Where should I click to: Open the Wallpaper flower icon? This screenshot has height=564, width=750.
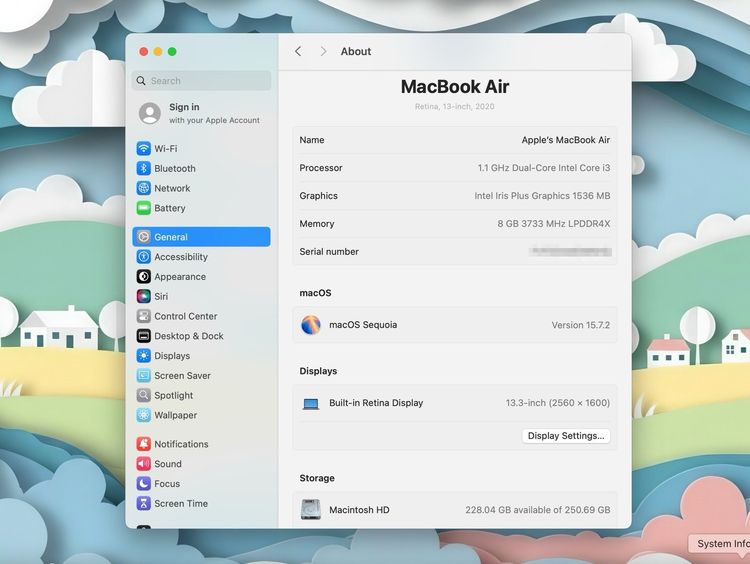143,415
